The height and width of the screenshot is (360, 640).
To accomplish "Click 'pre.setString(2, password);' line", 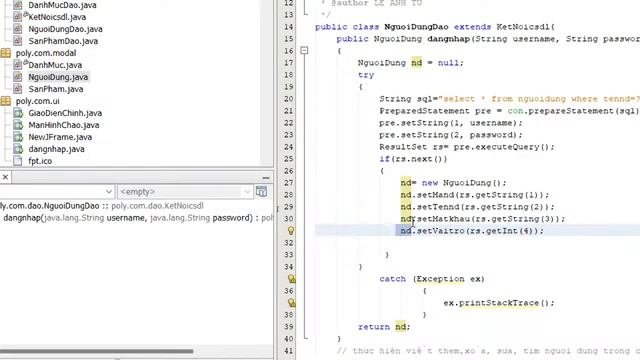I will click(451, 135).
